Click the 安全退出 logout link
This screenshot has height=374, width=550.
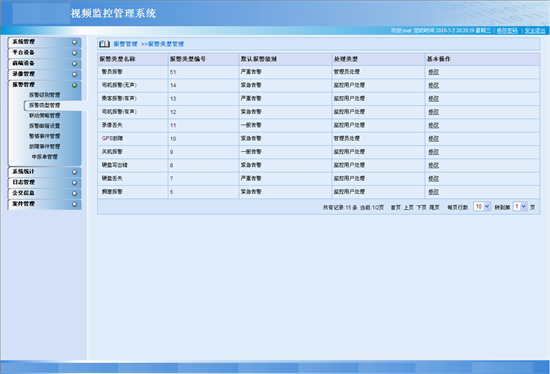(535, 31)
